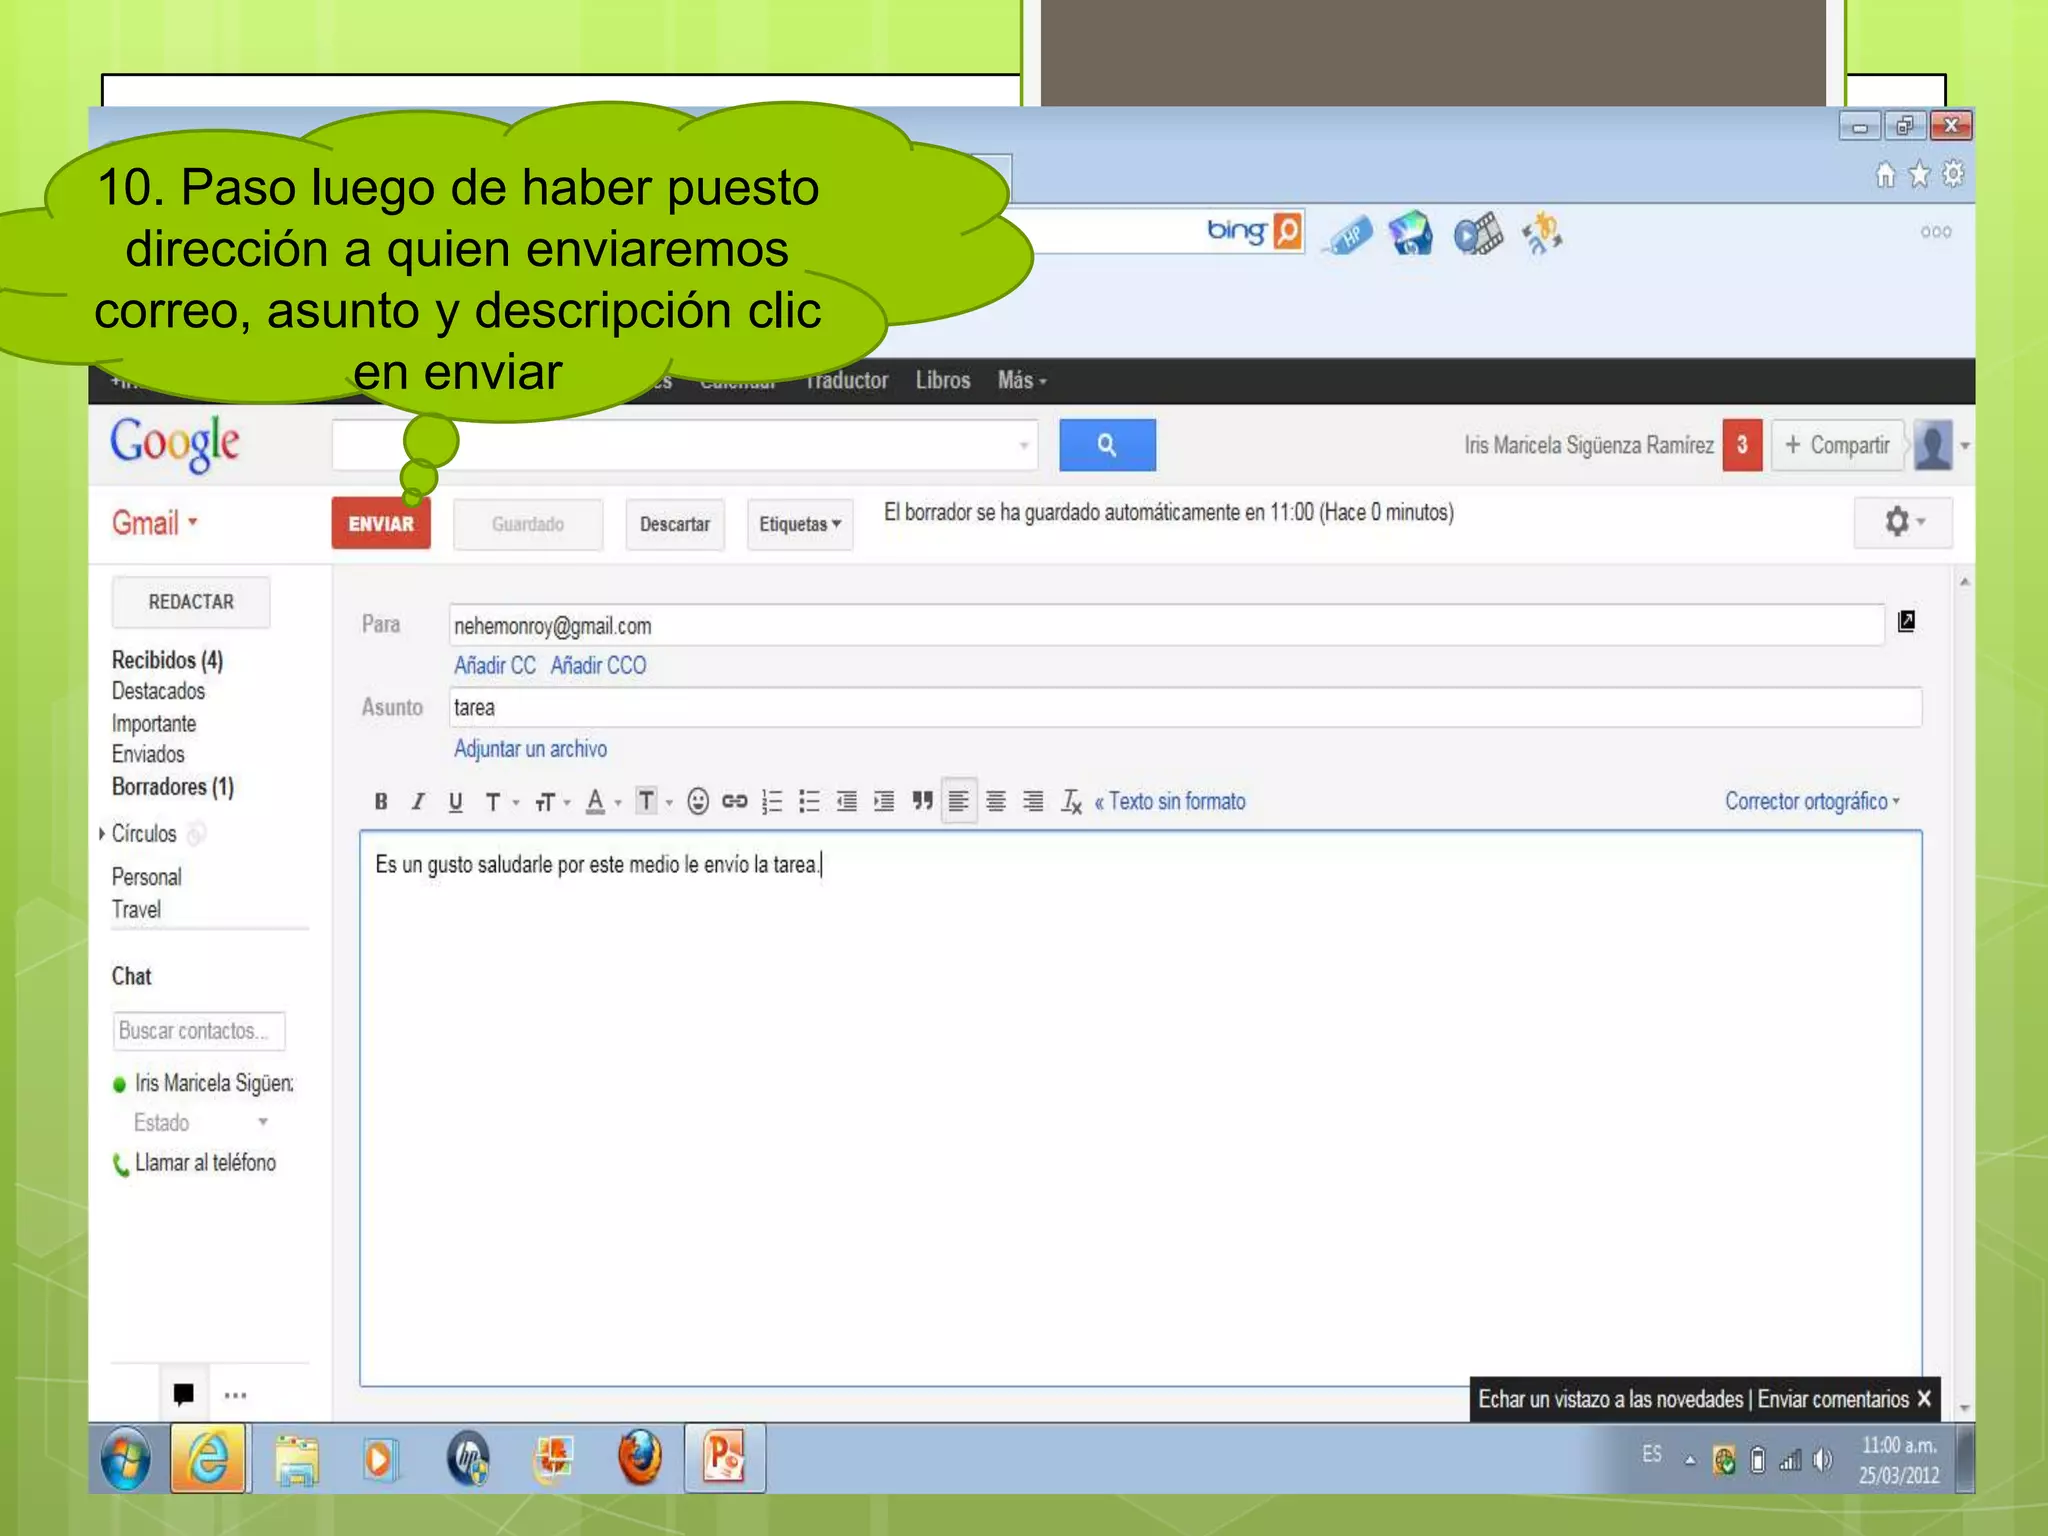Insert an emoticon from the toolbar

click(698, 801)
